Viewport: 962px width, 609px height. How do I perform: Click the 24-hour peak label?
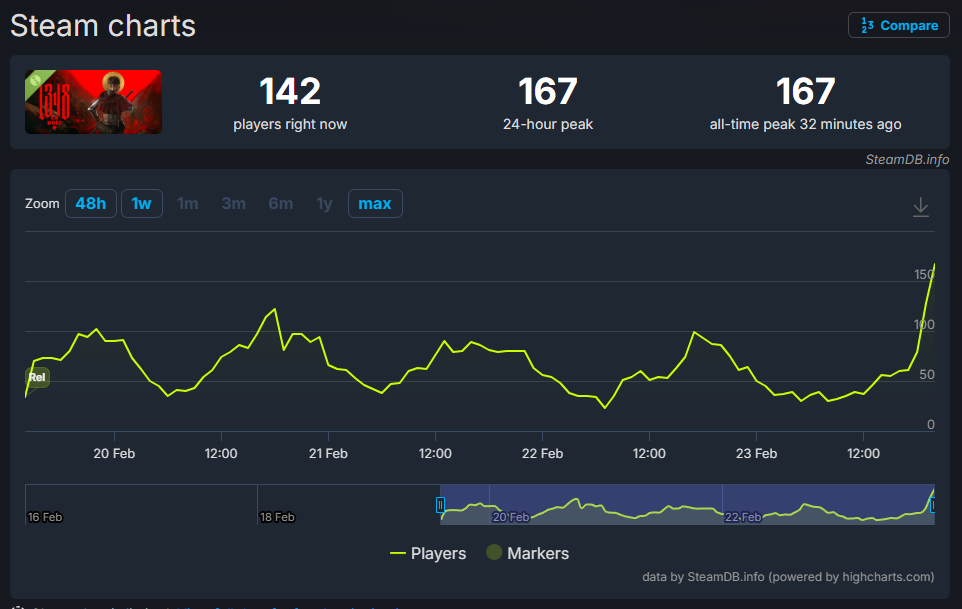pos(548,124)
